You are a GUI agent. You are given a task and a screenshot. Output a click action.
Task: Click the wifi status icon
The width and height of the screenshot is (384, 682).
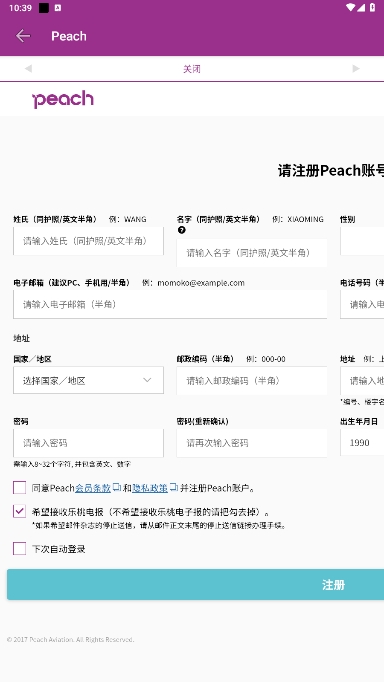351,8
